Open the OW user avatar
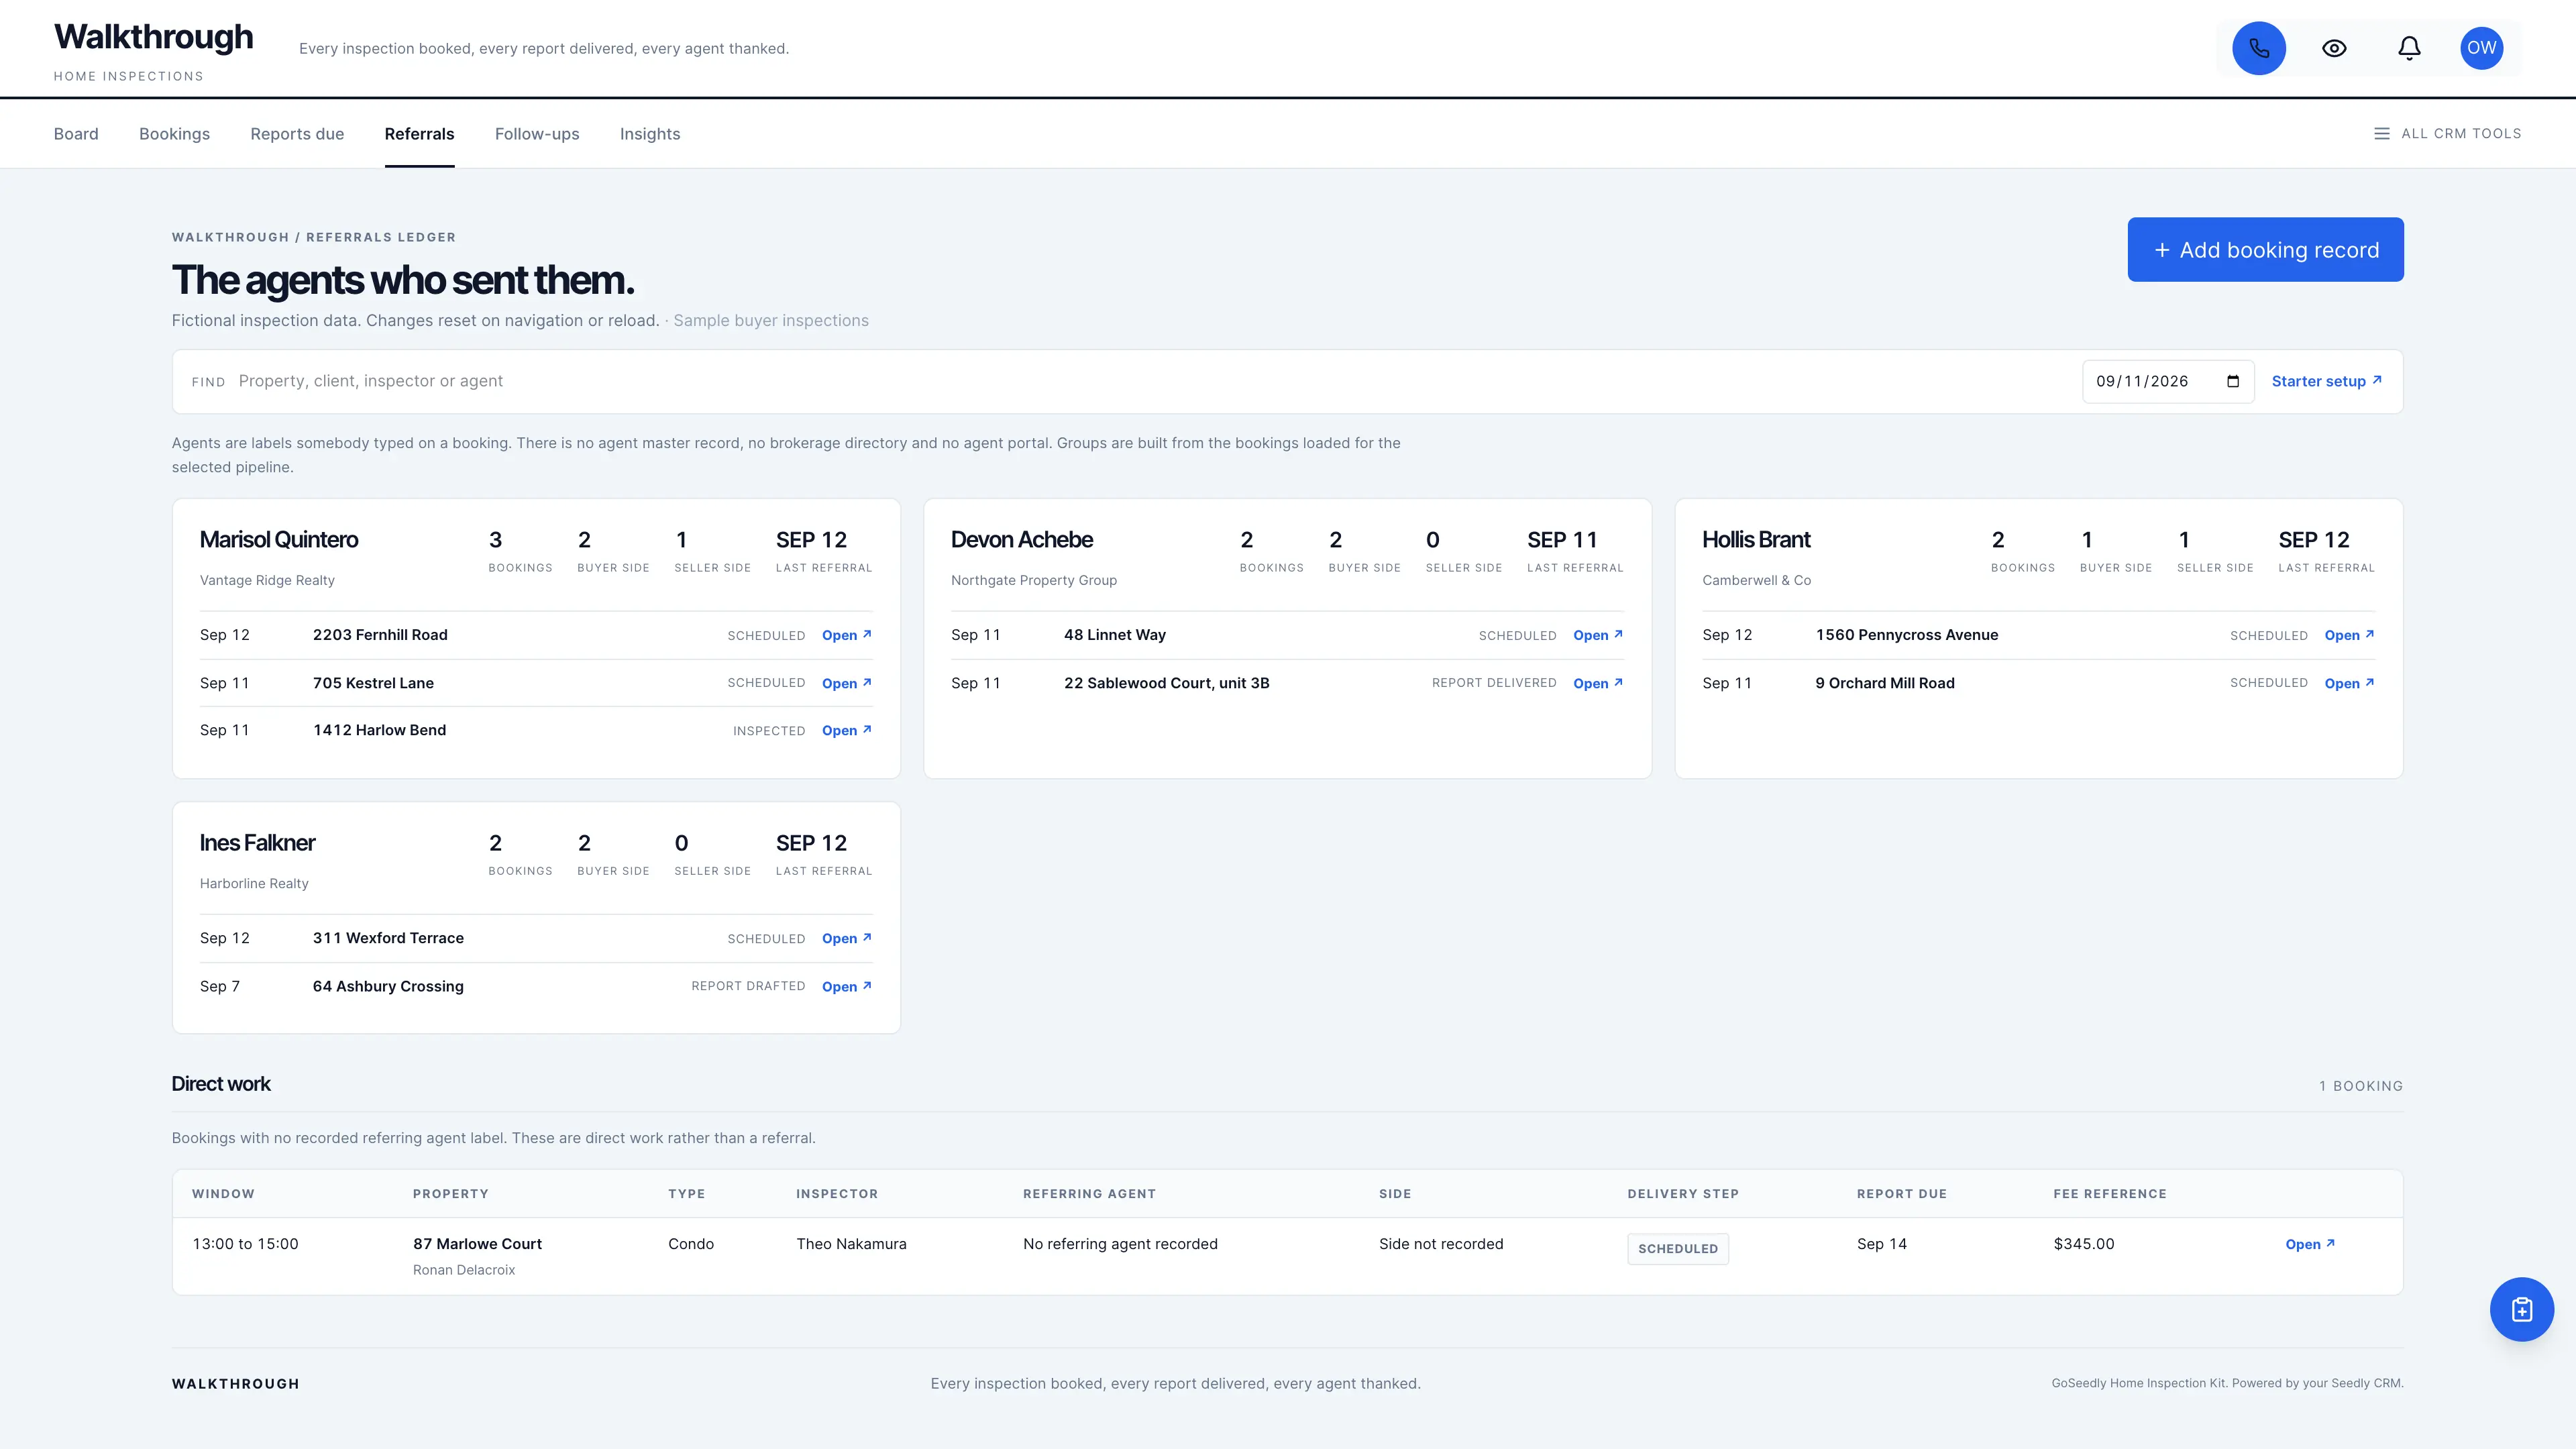The width and height of the screenshot is (2576, 1449). pos(2481,48)
